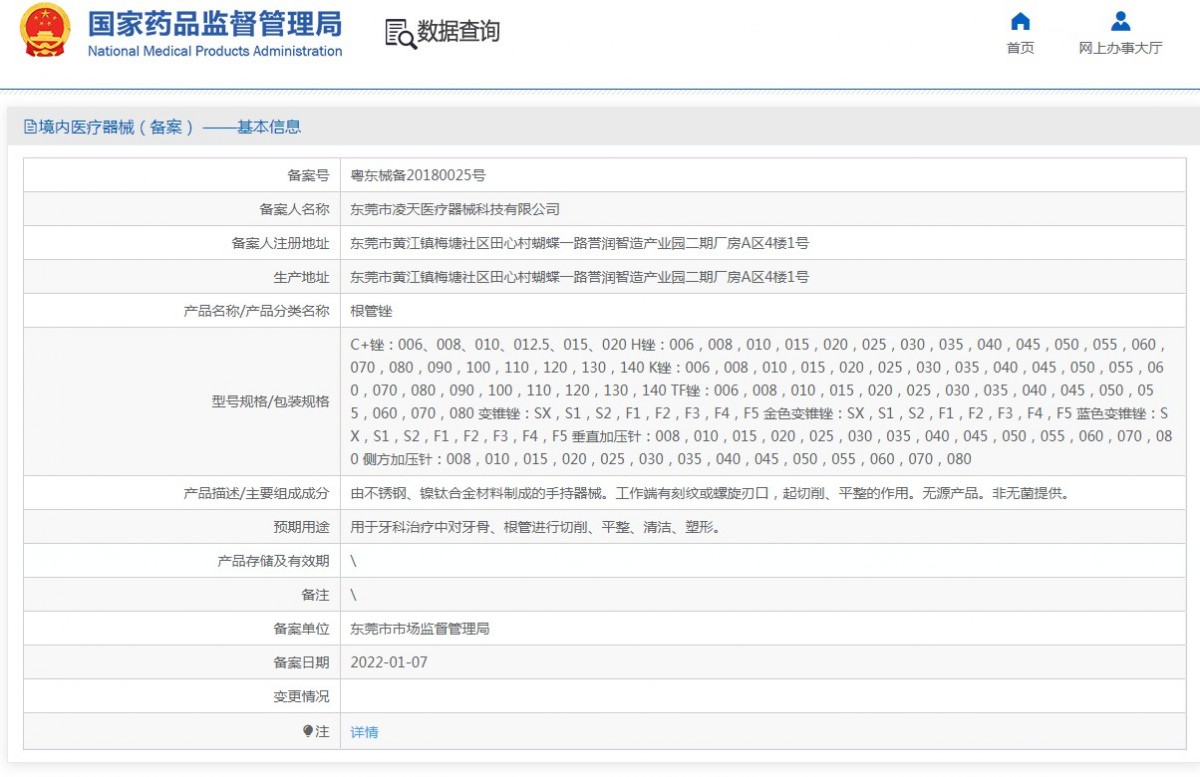The height and width of the screenshot is (777, 1200).
Task: Select the 备案号 label cell
Action: click(308, 175)
